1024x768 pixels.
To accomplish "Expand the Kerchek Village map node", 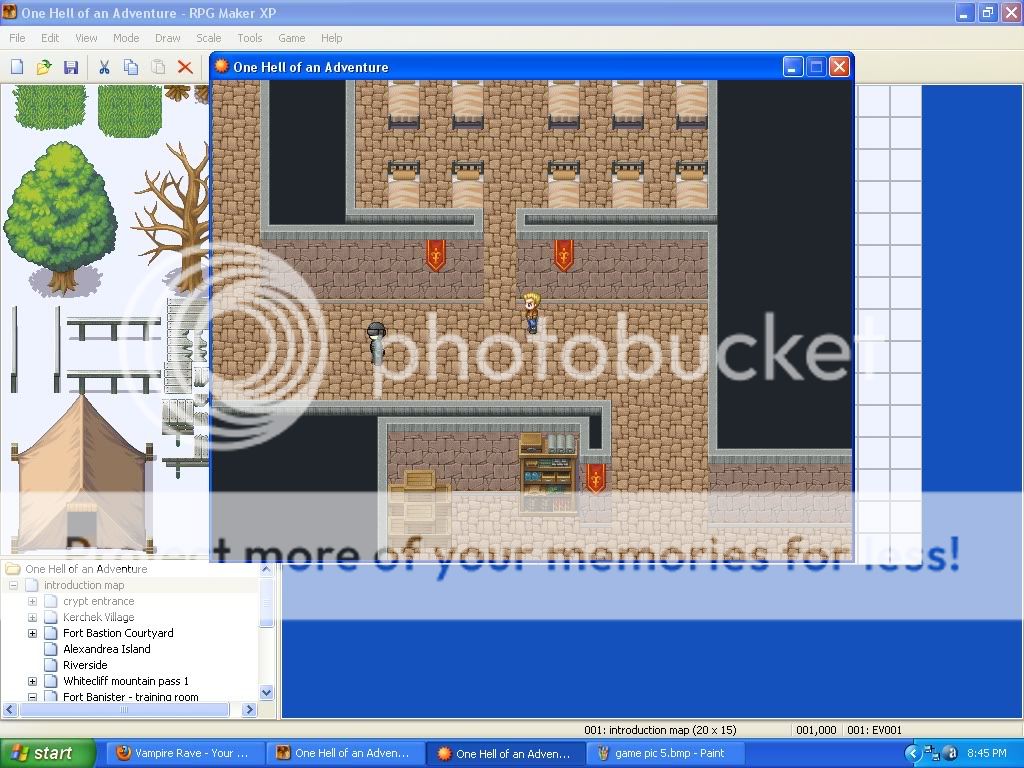I will click(32, 617).
